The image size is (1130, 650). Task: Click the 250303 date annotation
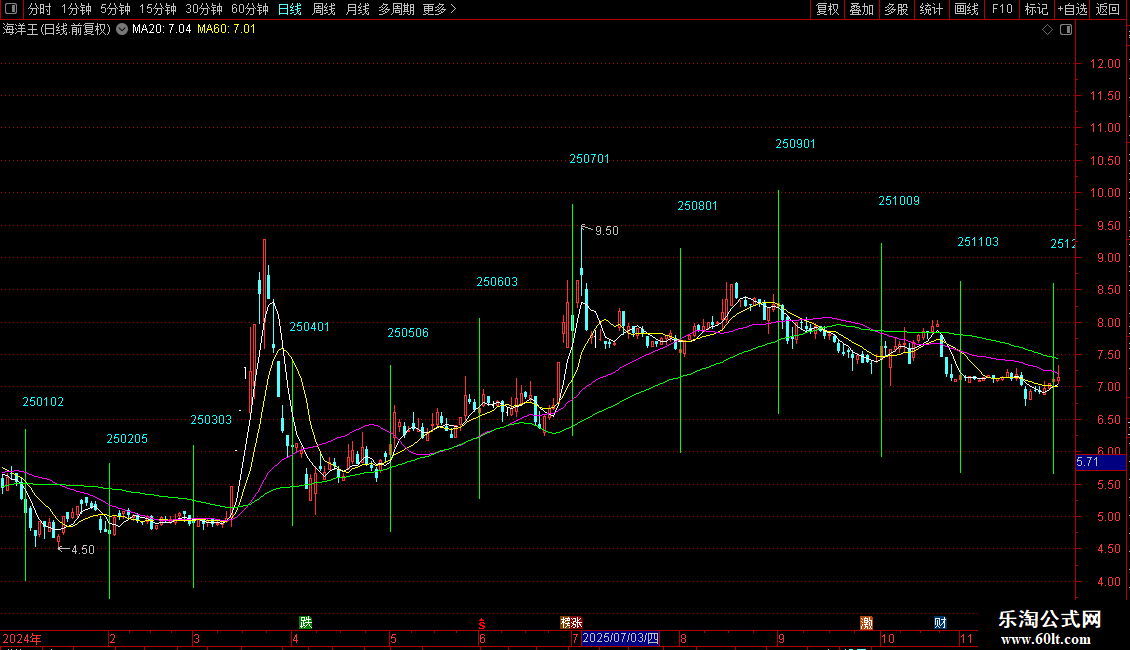(x=211, y=420)
